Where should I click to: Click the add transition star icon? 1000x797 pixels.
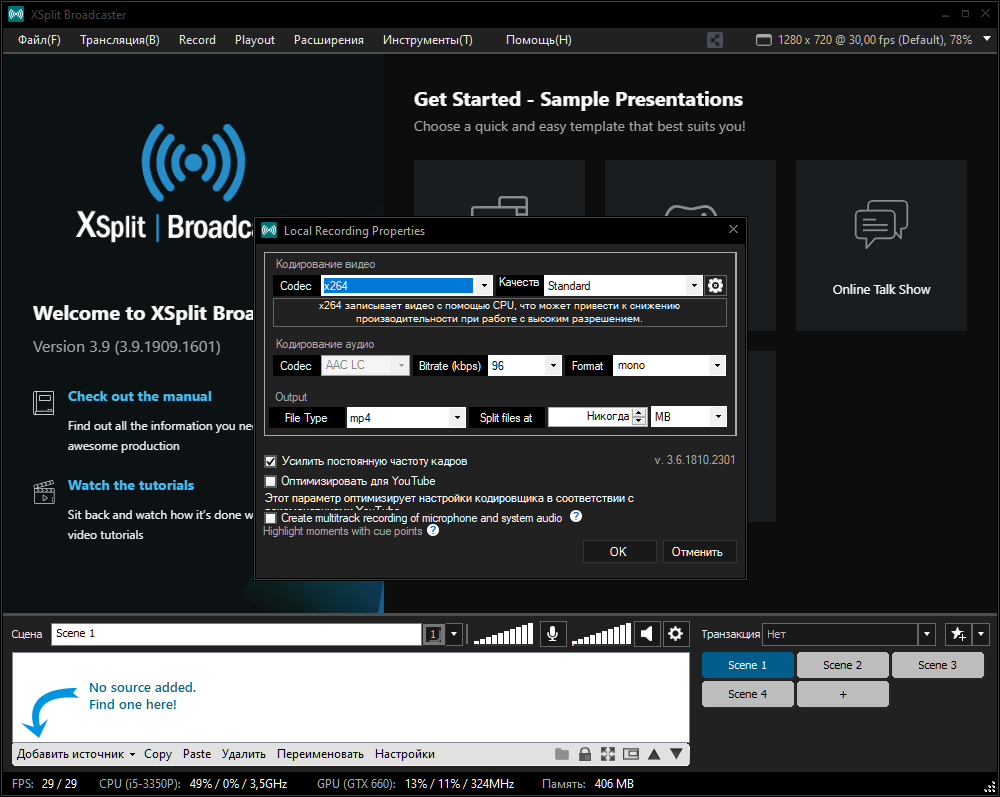pyautogui.click(x=957, y=634)
